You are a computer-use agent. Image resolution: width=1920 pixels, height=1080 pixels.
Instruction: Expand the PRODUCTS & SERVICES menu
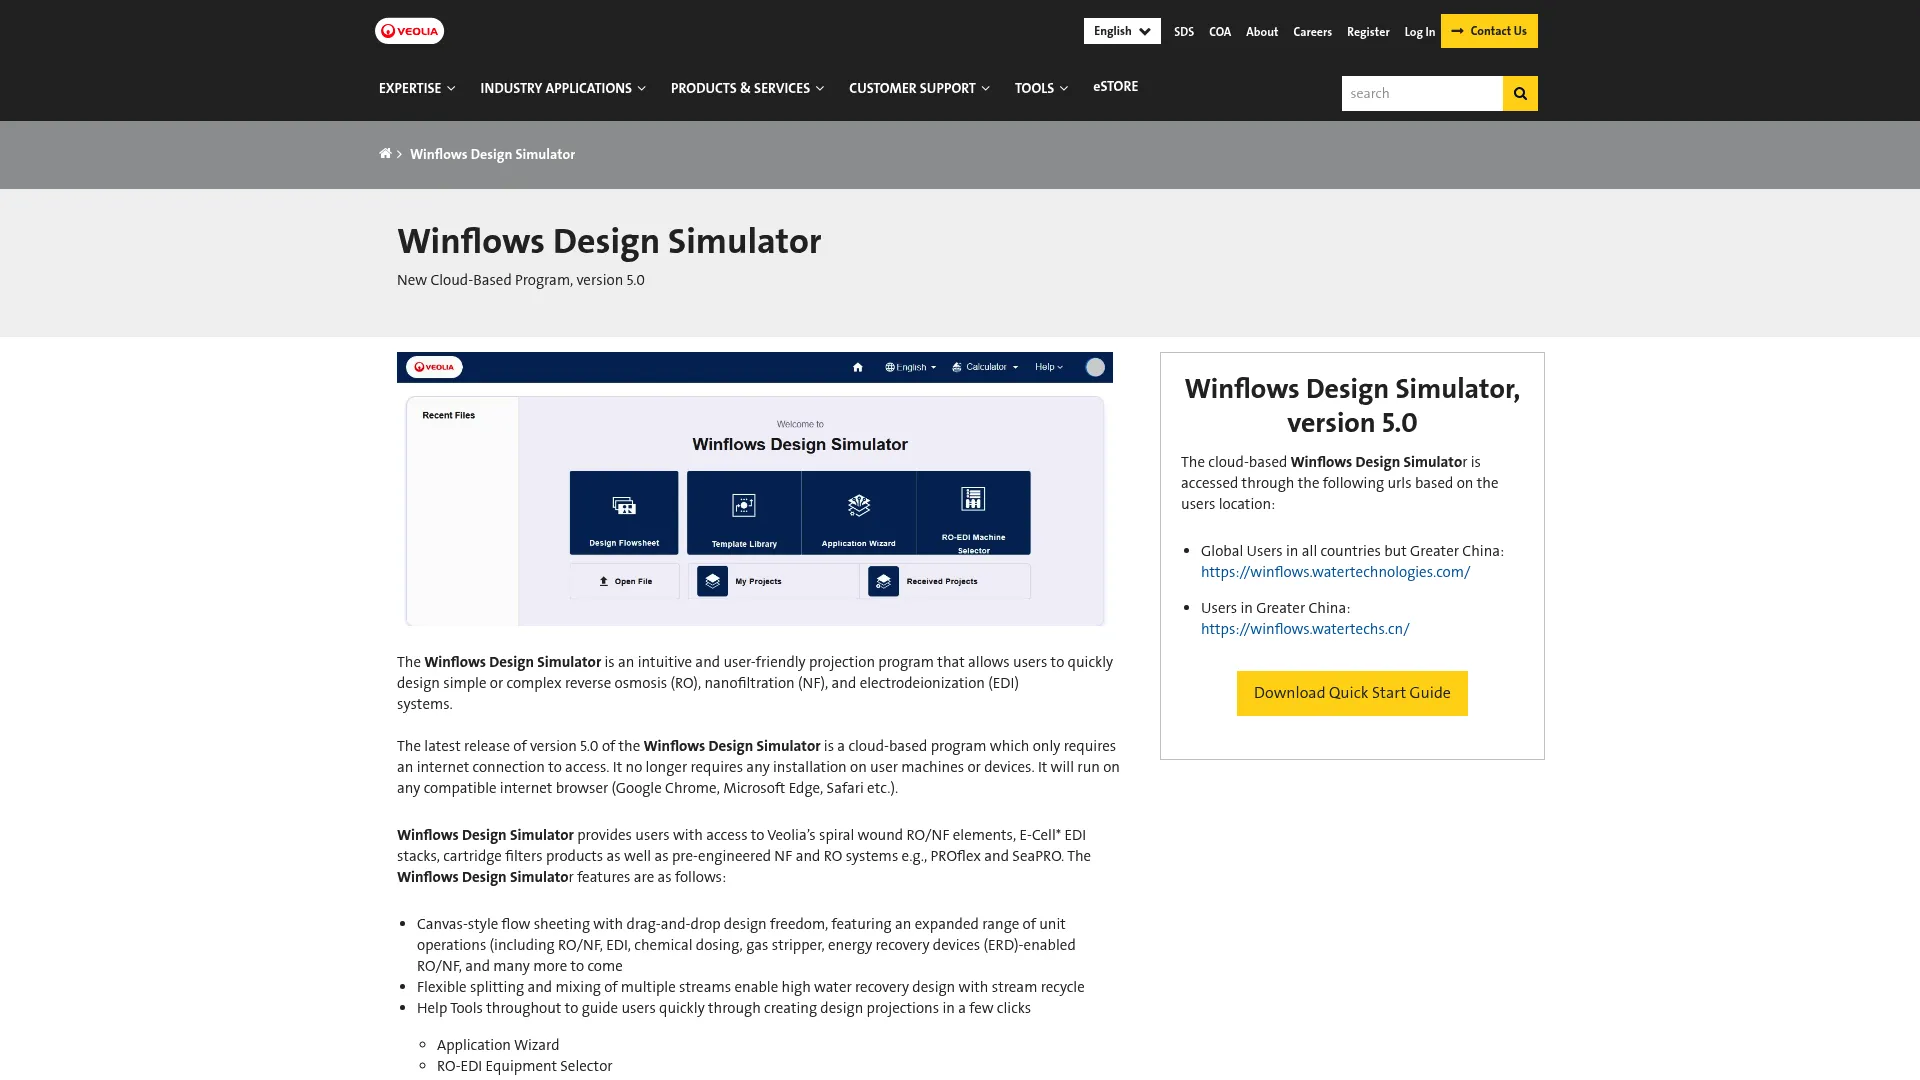tap(747, 88)
